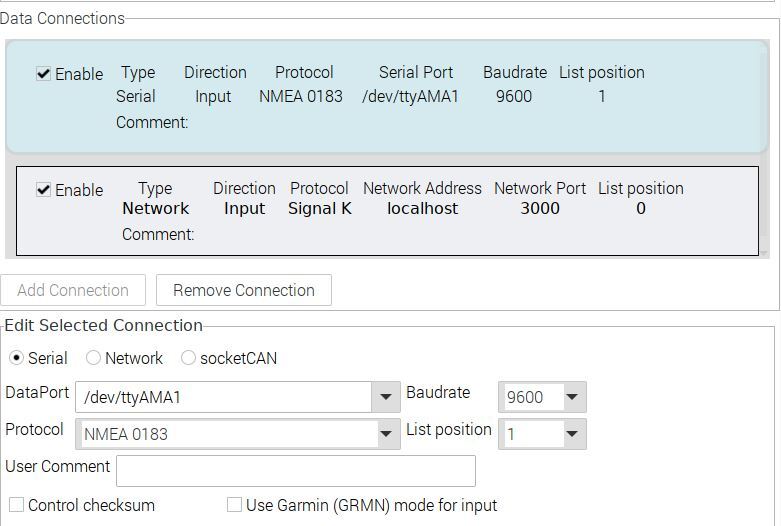Click into the User Comment text field
781x526 pixels.
tap(296, 471)
